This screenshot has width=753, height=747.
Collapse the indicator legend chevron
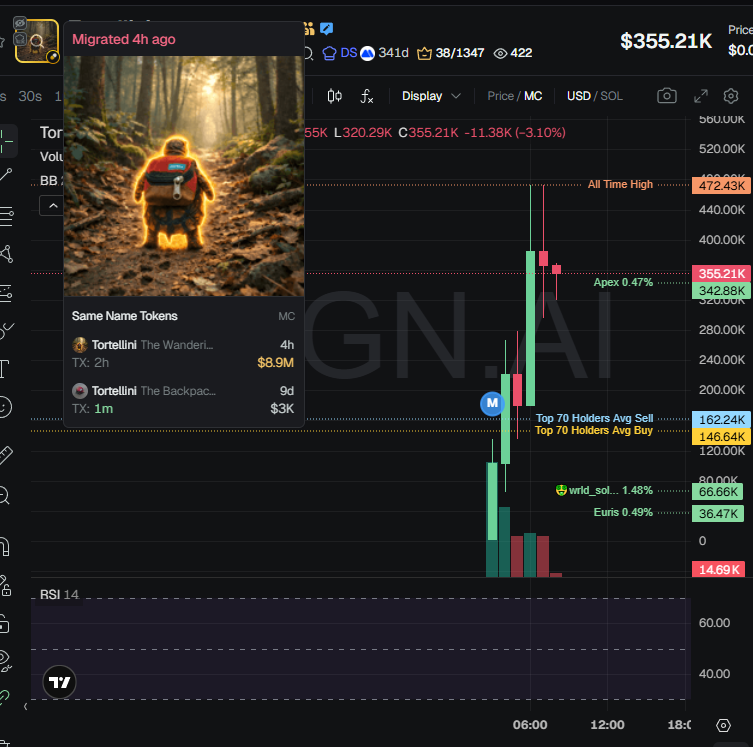pyautogui.click(x=53, y=206)
